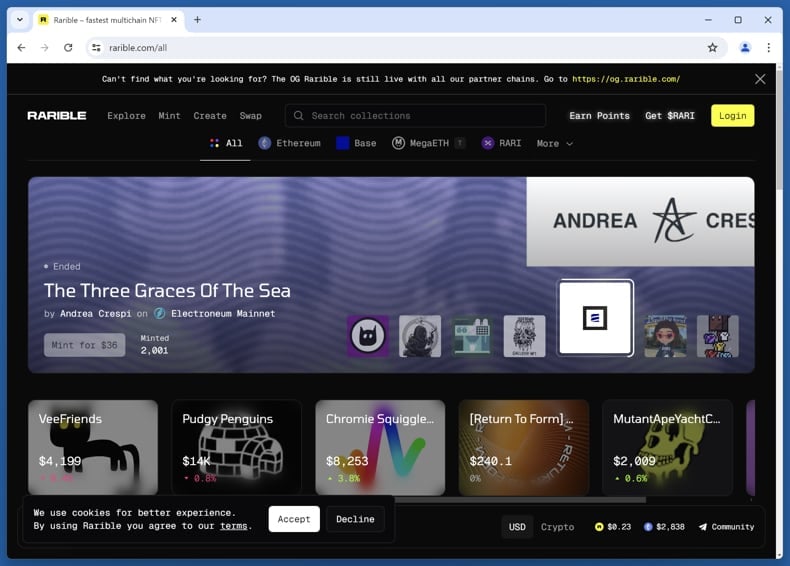Expand the More chains dropdown

555,144
